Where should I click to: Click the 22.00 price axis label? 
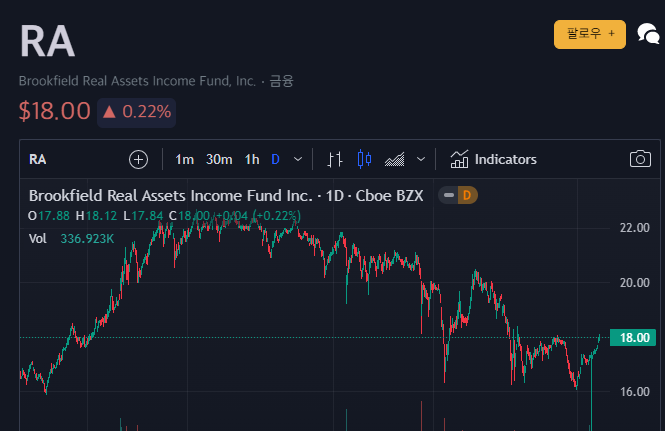[634, 228]
